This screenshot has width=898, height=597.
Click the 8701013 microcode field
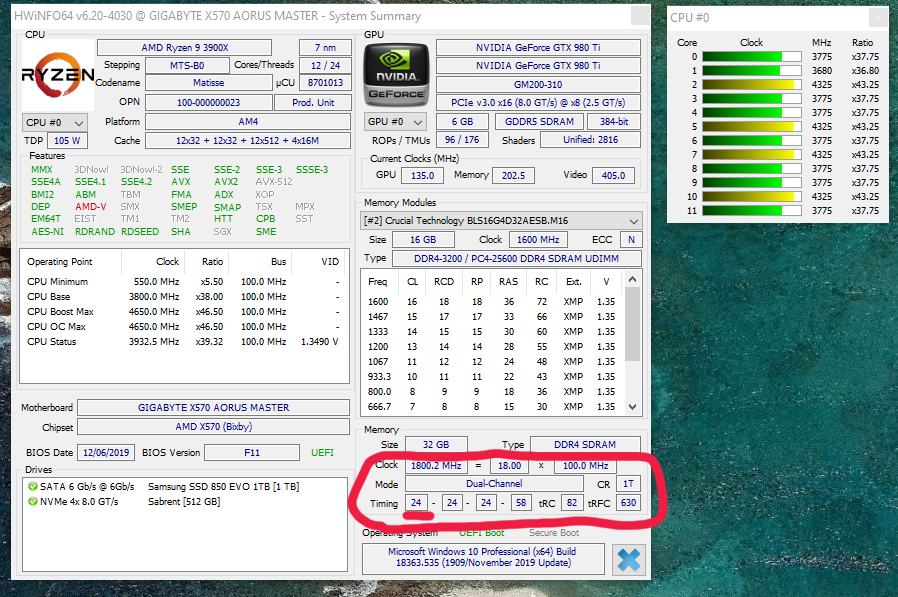pyautogui.click(x=325, y=83)
